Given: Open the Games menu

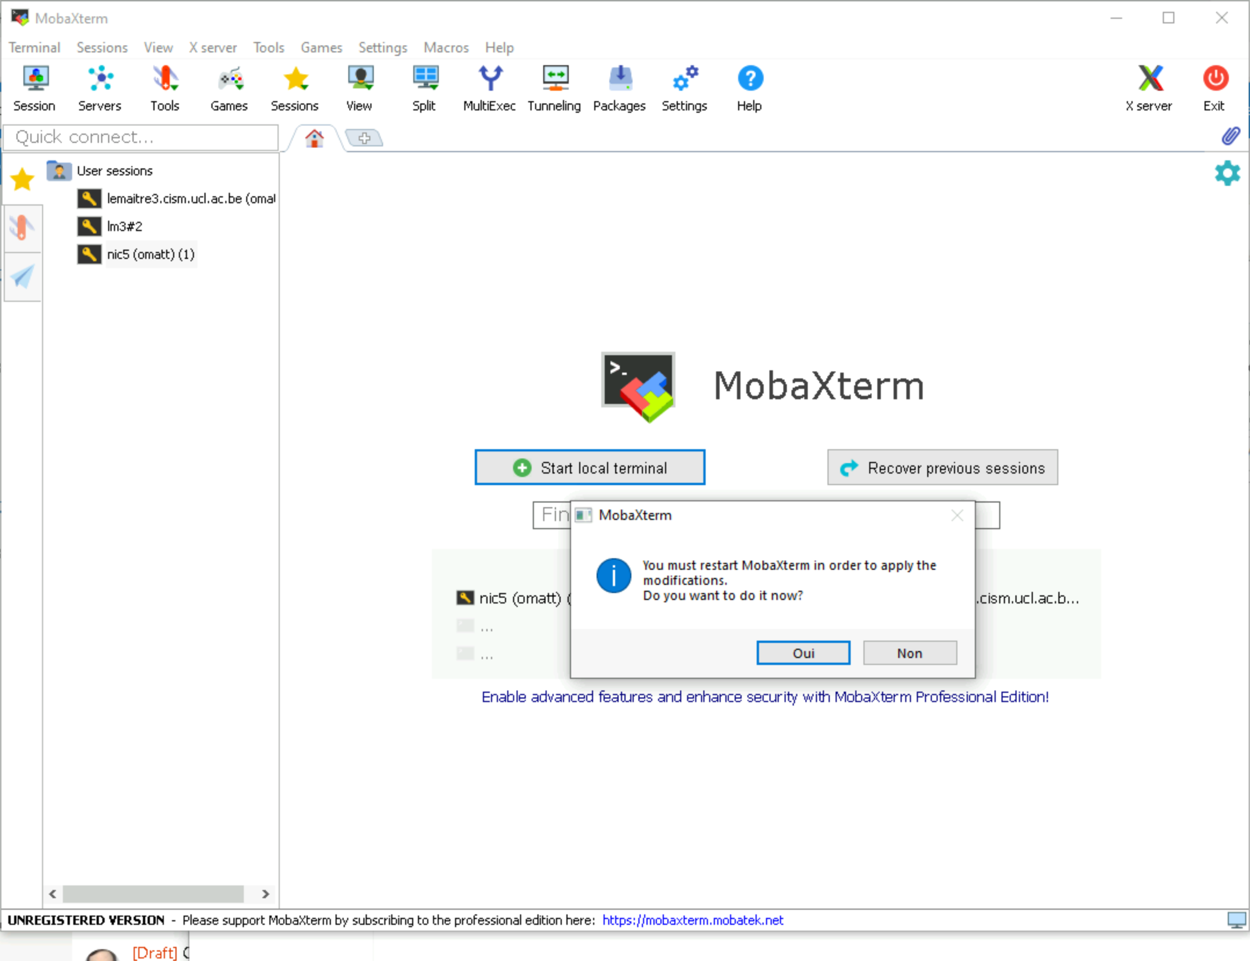Looking at the screenshot, I should pyautogui.click(x=321, y=47).
